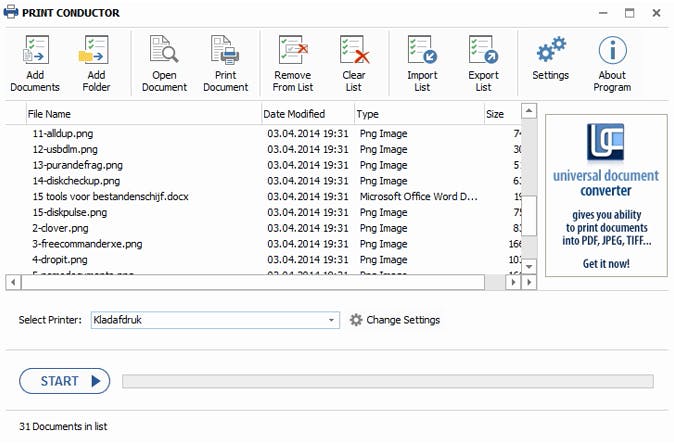Open the About Program info icon
The image size is (674, 443).
pyautogui.click(x=612, y=49)
